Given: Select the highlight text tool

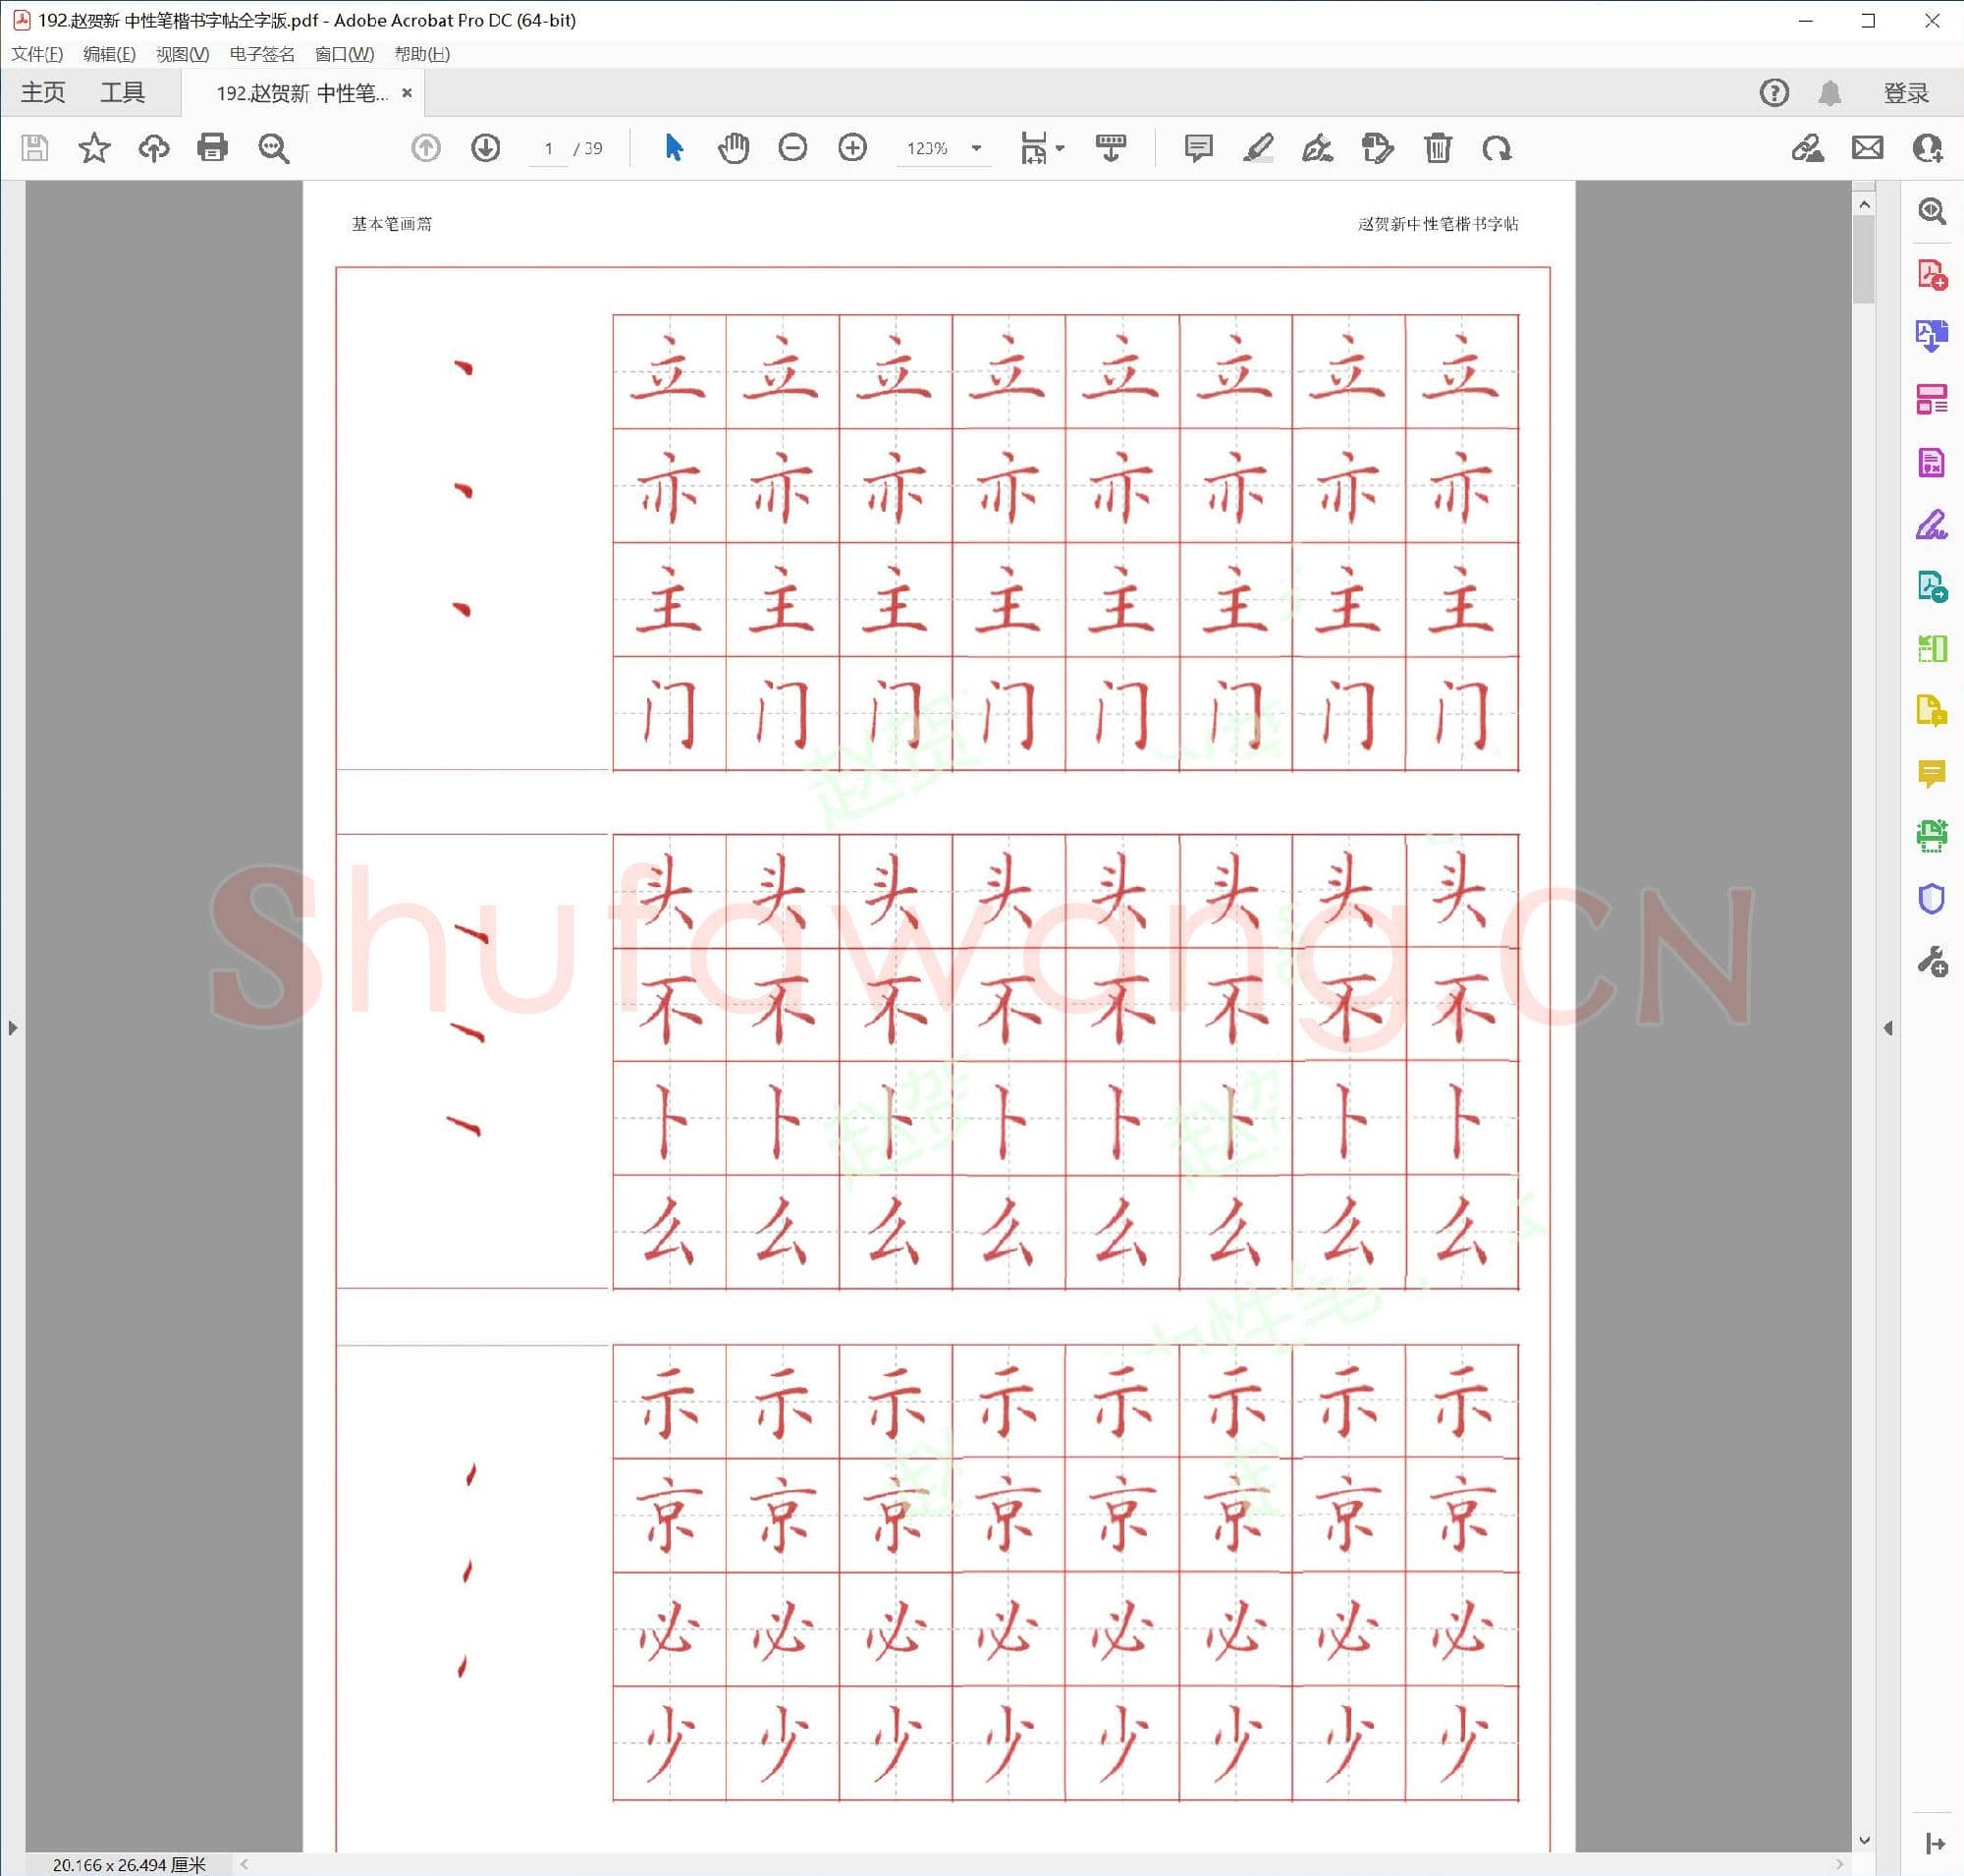Looking at the screenshot, I should click(1257, 148).
